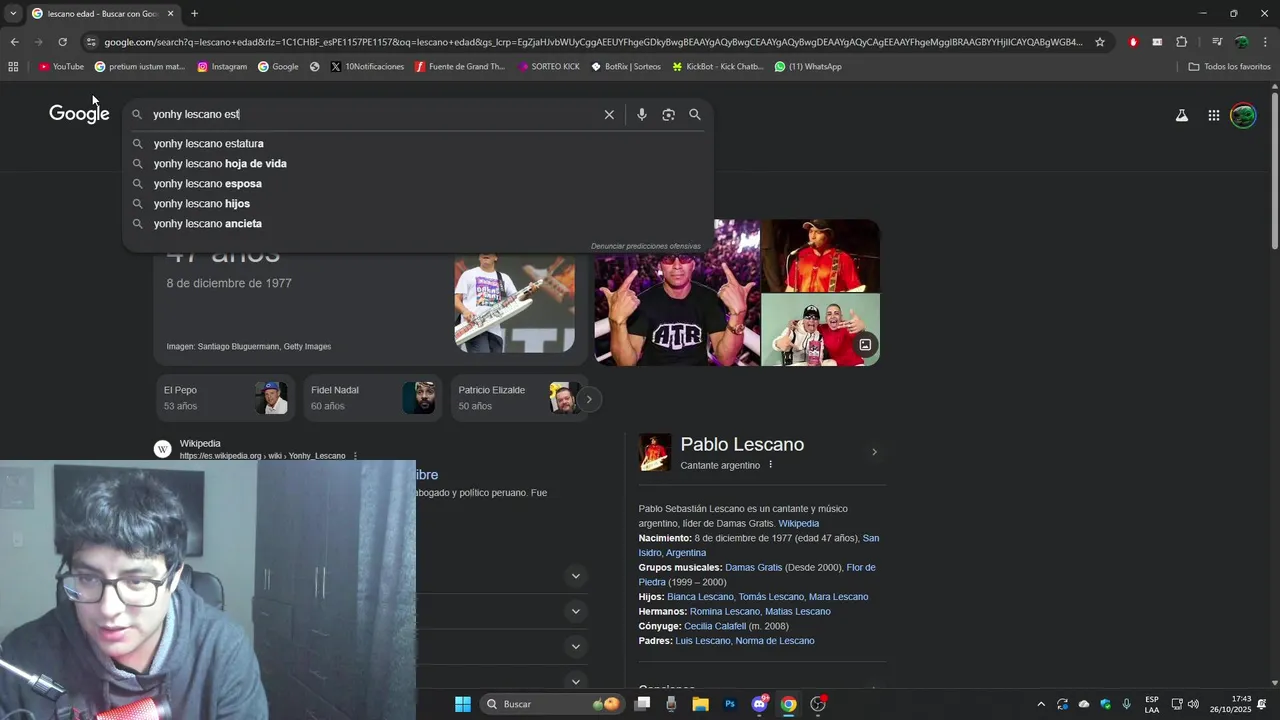
Task: Start voice search with microphone icon
Action: pyautogui.click(x=642, y=115)
